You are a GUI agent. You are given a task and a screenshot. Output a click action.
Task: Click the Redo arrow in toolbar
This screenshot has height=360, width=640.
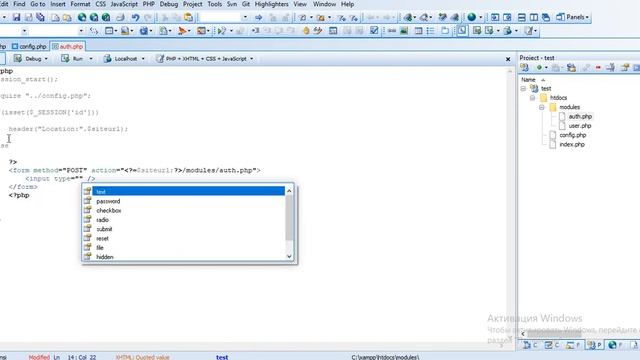tap(148, 18)
